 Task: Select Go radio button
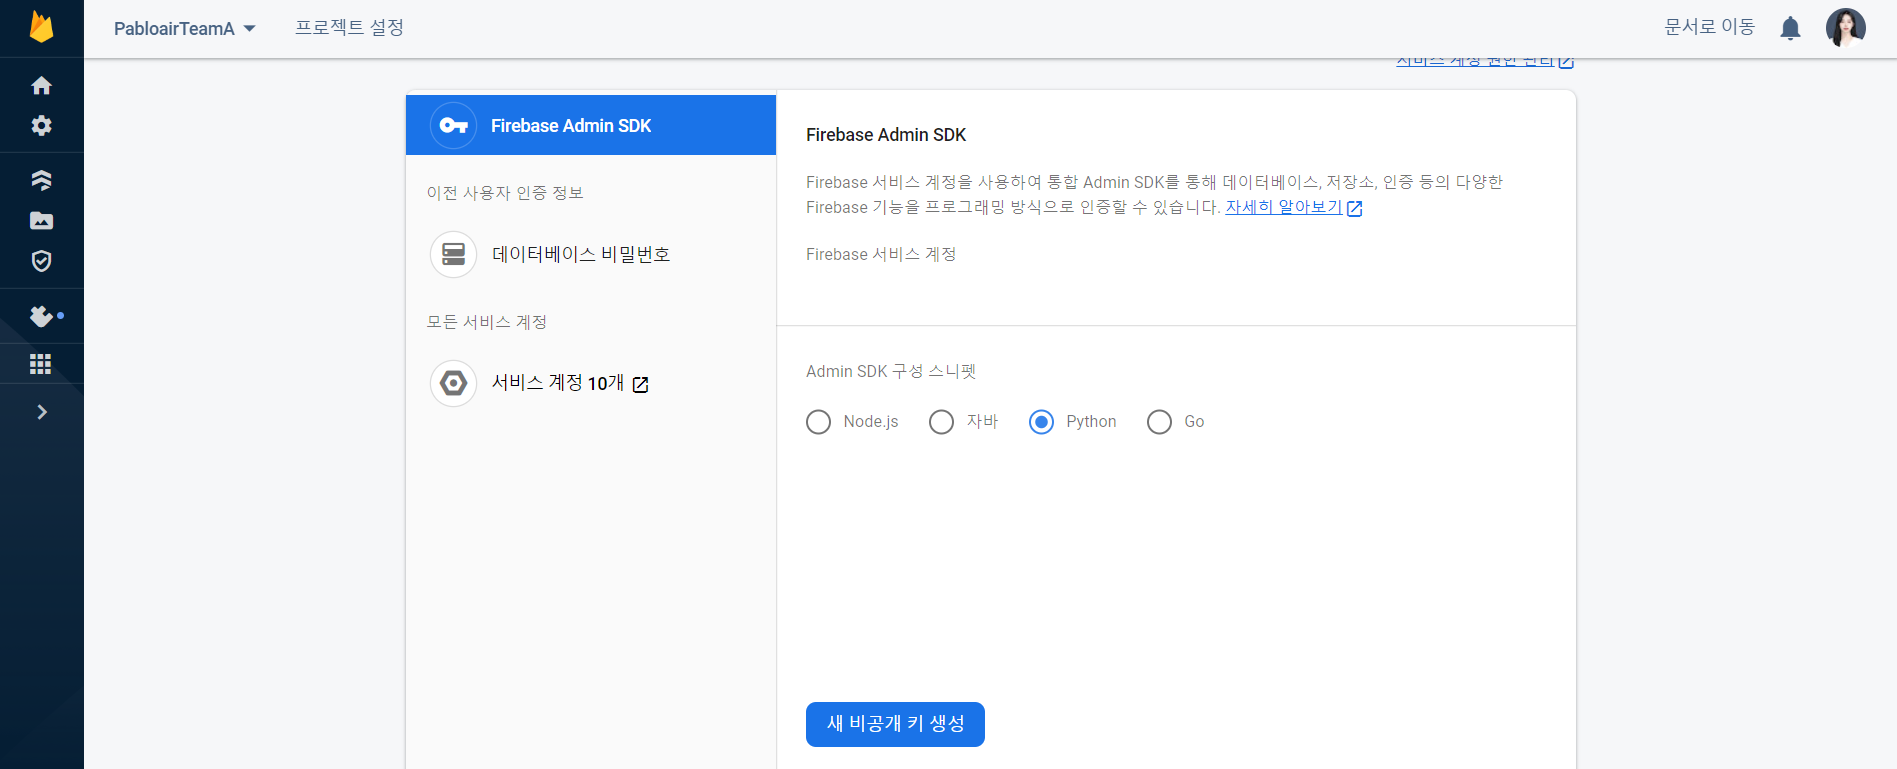(1159, 422)
